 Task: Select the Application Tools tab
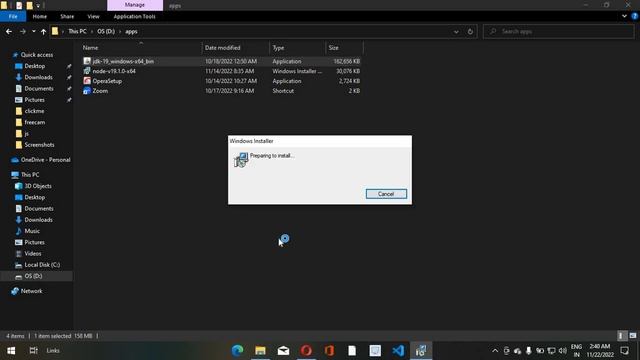coord(134,16)
